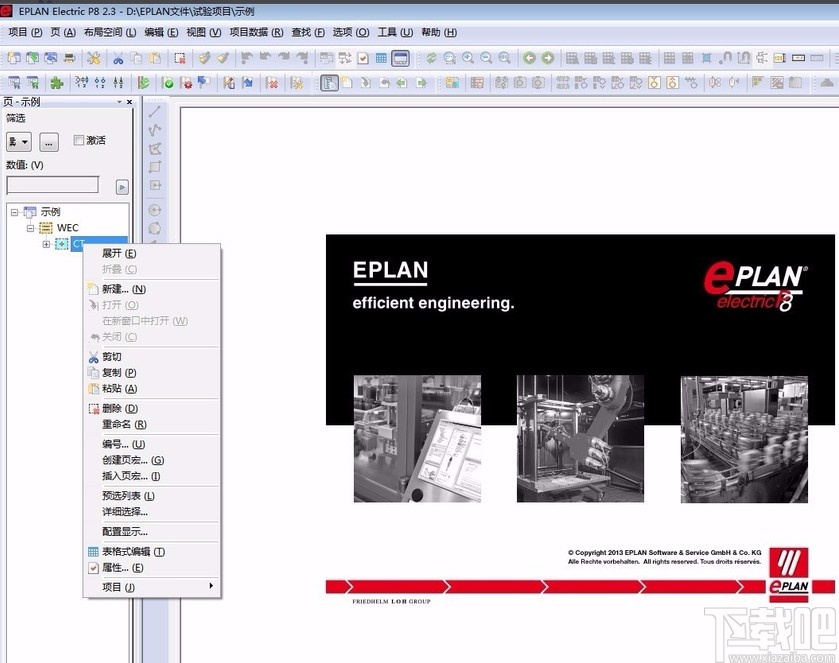Expand the CT tree node

[46, 244]
